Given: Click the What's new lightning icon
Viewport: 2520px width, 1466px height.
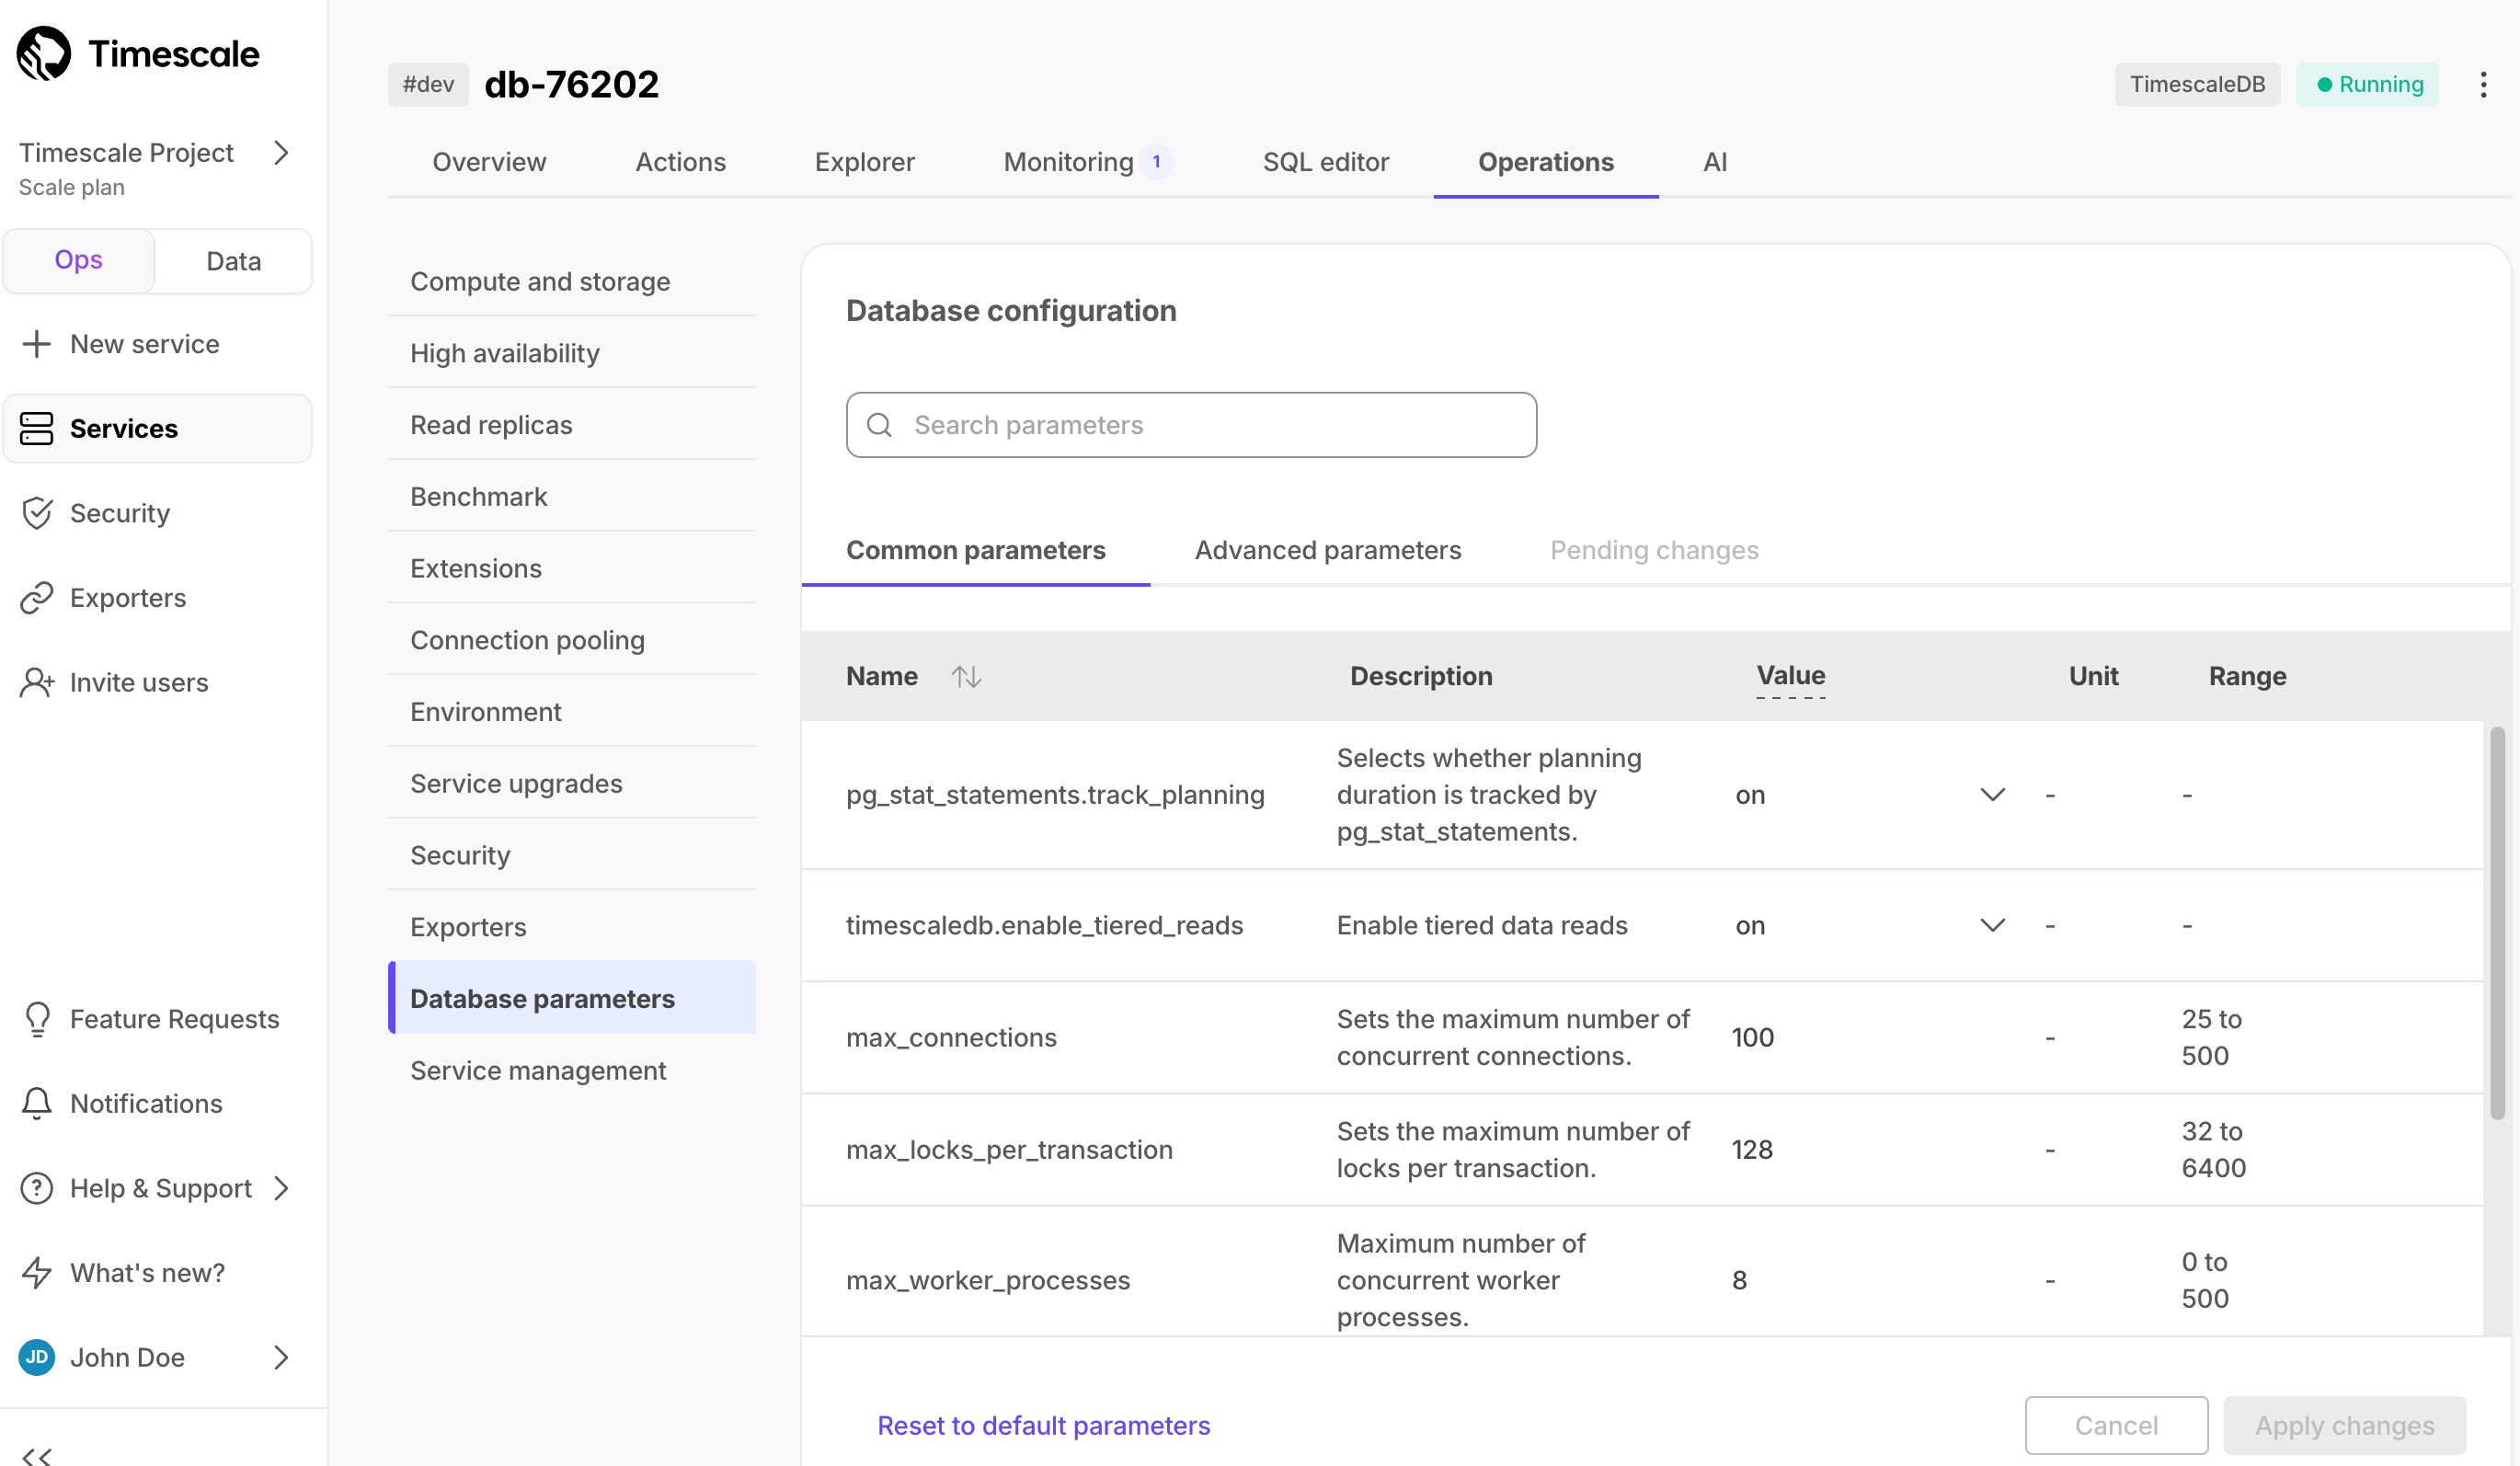Looking at the screenshot, I should (x=36, y=1273).
